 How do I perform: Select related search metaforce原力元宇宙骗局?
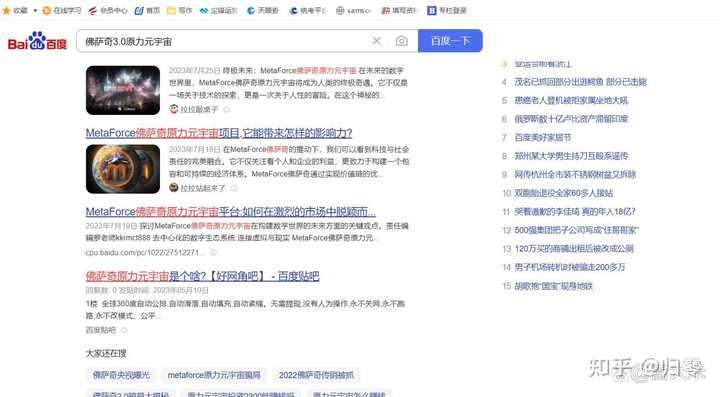coord(214,375)
